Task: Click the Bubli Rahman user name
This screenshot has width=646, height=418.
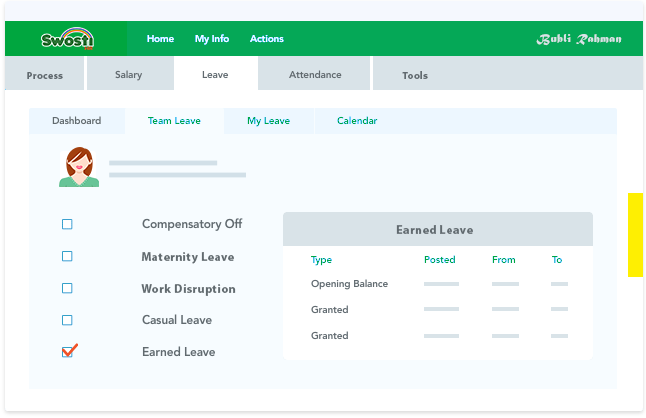Action: tap(579, 39)
